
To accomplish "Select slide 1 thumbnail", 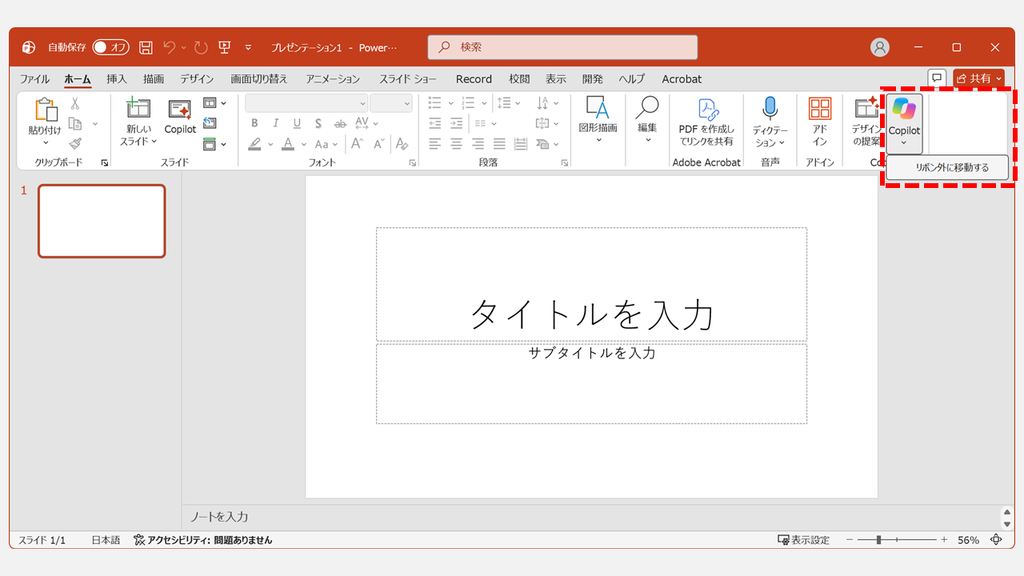I will [102, 221].
